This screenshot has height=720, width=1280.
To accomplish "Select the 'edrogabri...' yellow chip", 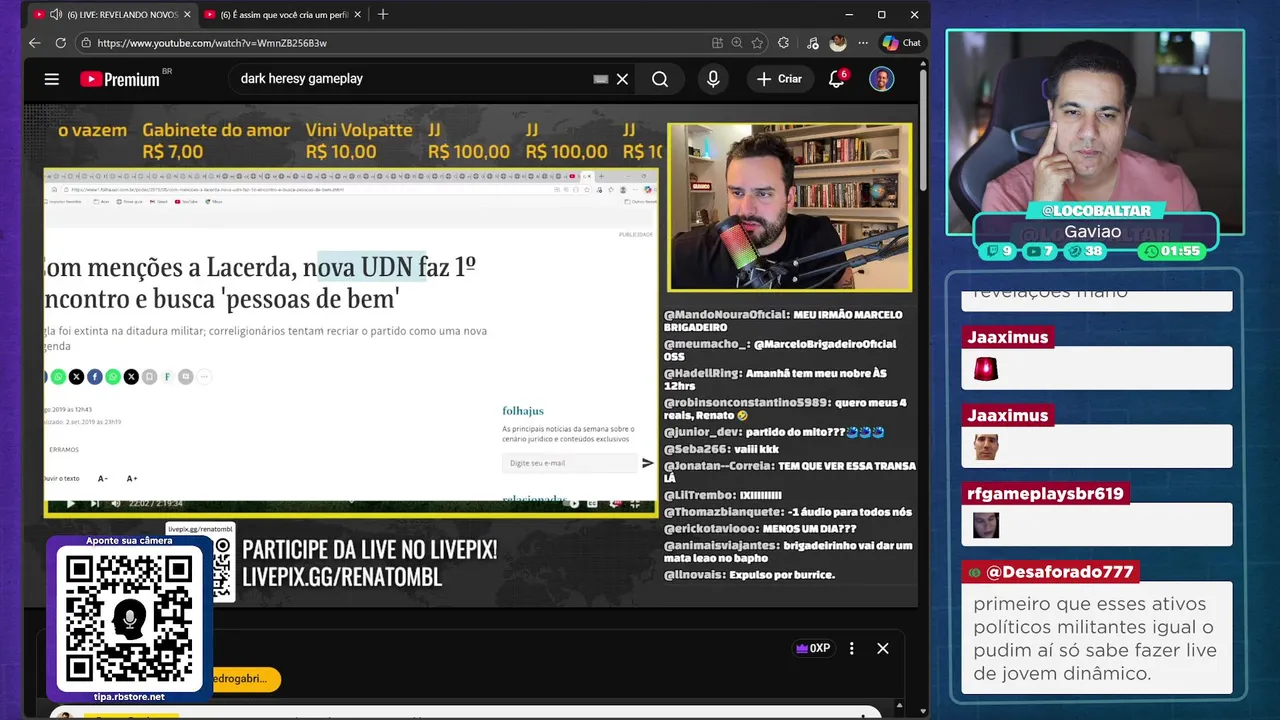I will (245, 679).
